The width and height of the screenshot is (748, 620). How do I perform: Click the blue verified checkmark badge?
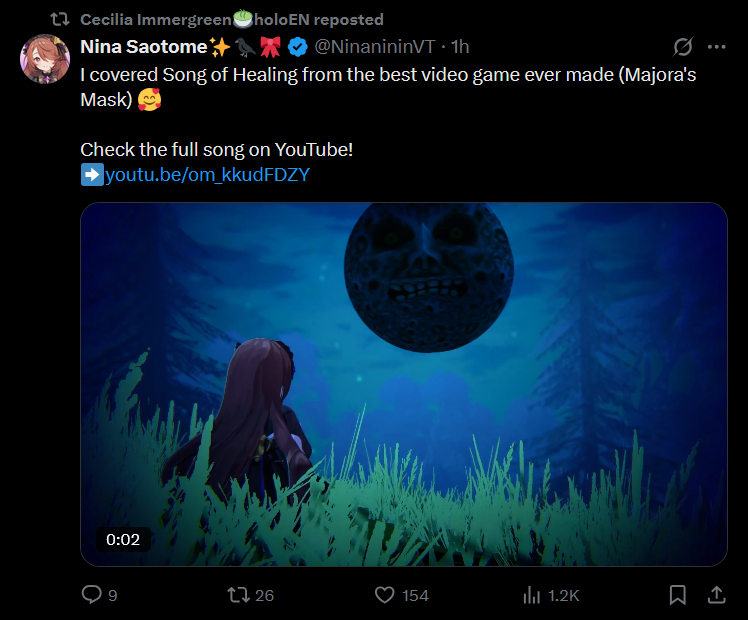click(x=298, y=47)
